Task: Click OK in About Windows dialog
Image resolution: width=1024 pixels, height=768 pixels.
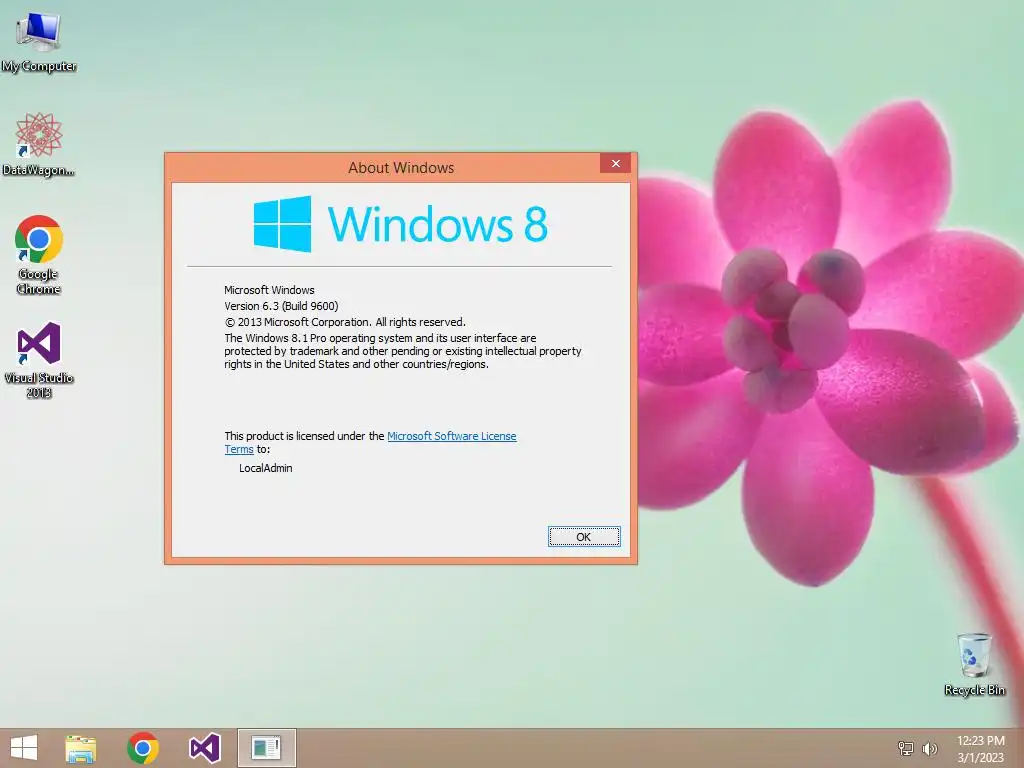Action: click(x=584, y=537)
